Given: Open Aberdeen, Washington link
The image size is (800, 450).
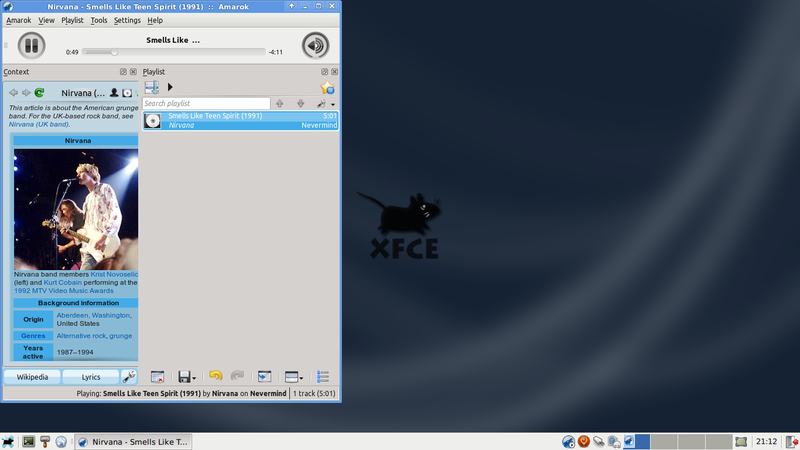Looking at the screenshot, I should pos(94,315).
